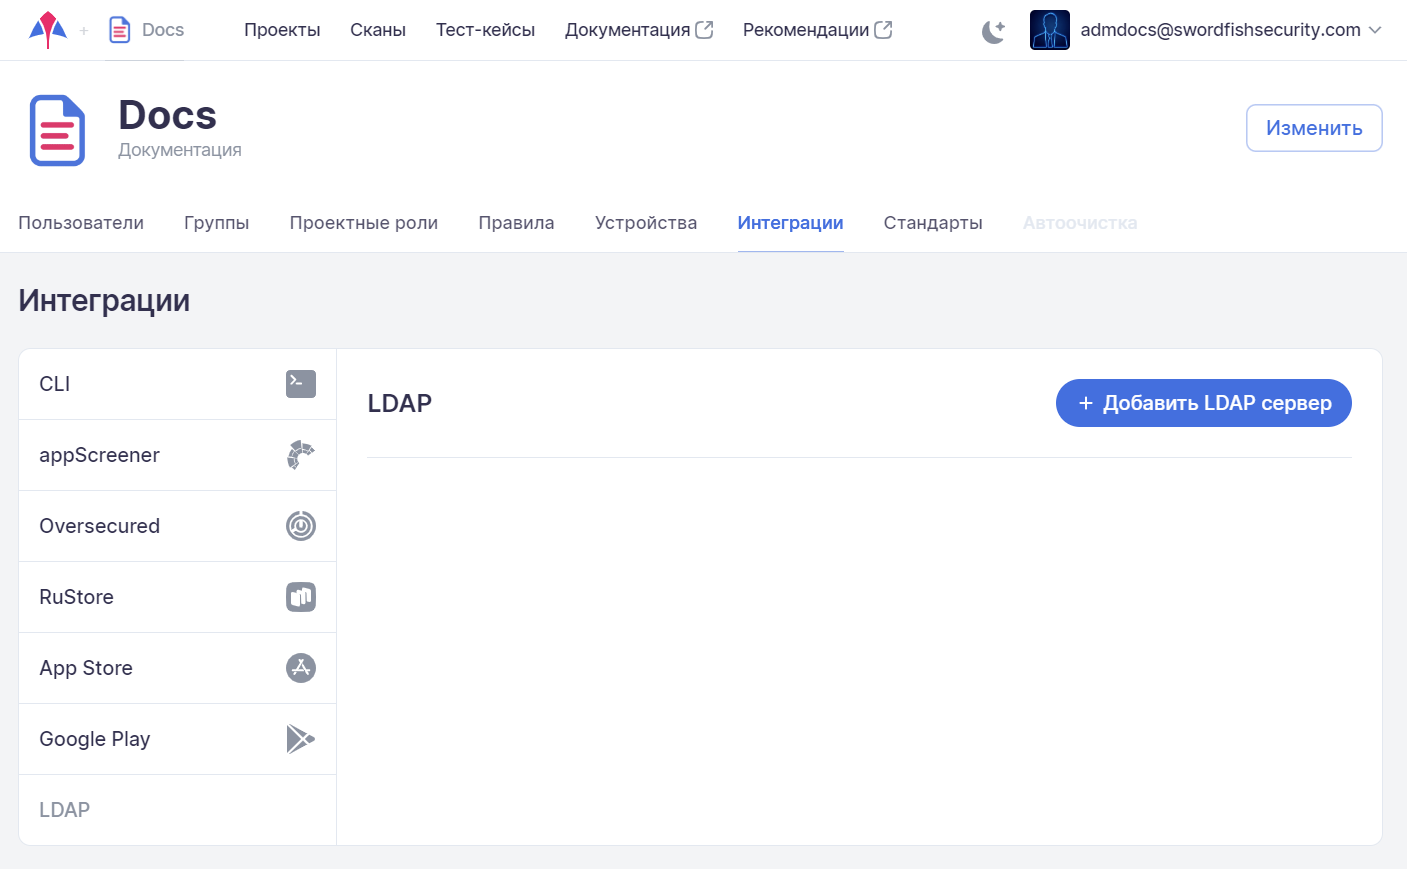This screenshot has width=1407, height=869.
Task: Click Добавить LDAP сервер button
Action: [x=1203, y=403]
